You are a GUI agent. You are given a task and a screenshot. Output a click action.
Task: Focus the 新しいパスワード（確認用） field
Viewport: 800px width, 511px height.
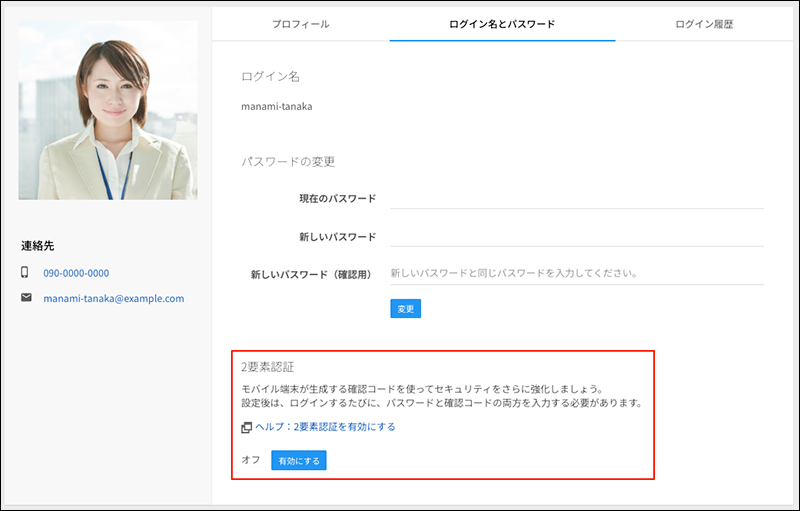pyautogui.click(x=577, y=274)
